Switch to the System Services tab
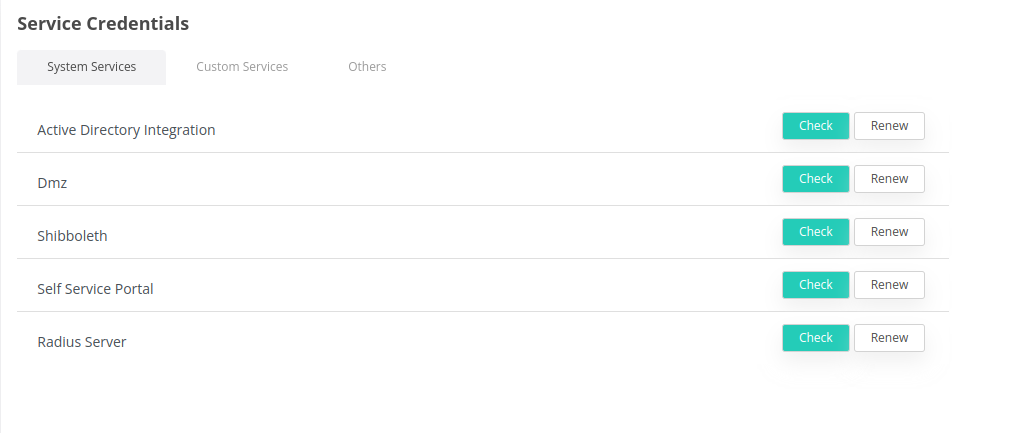This screenshot has width=1018, height=433. 91,67
